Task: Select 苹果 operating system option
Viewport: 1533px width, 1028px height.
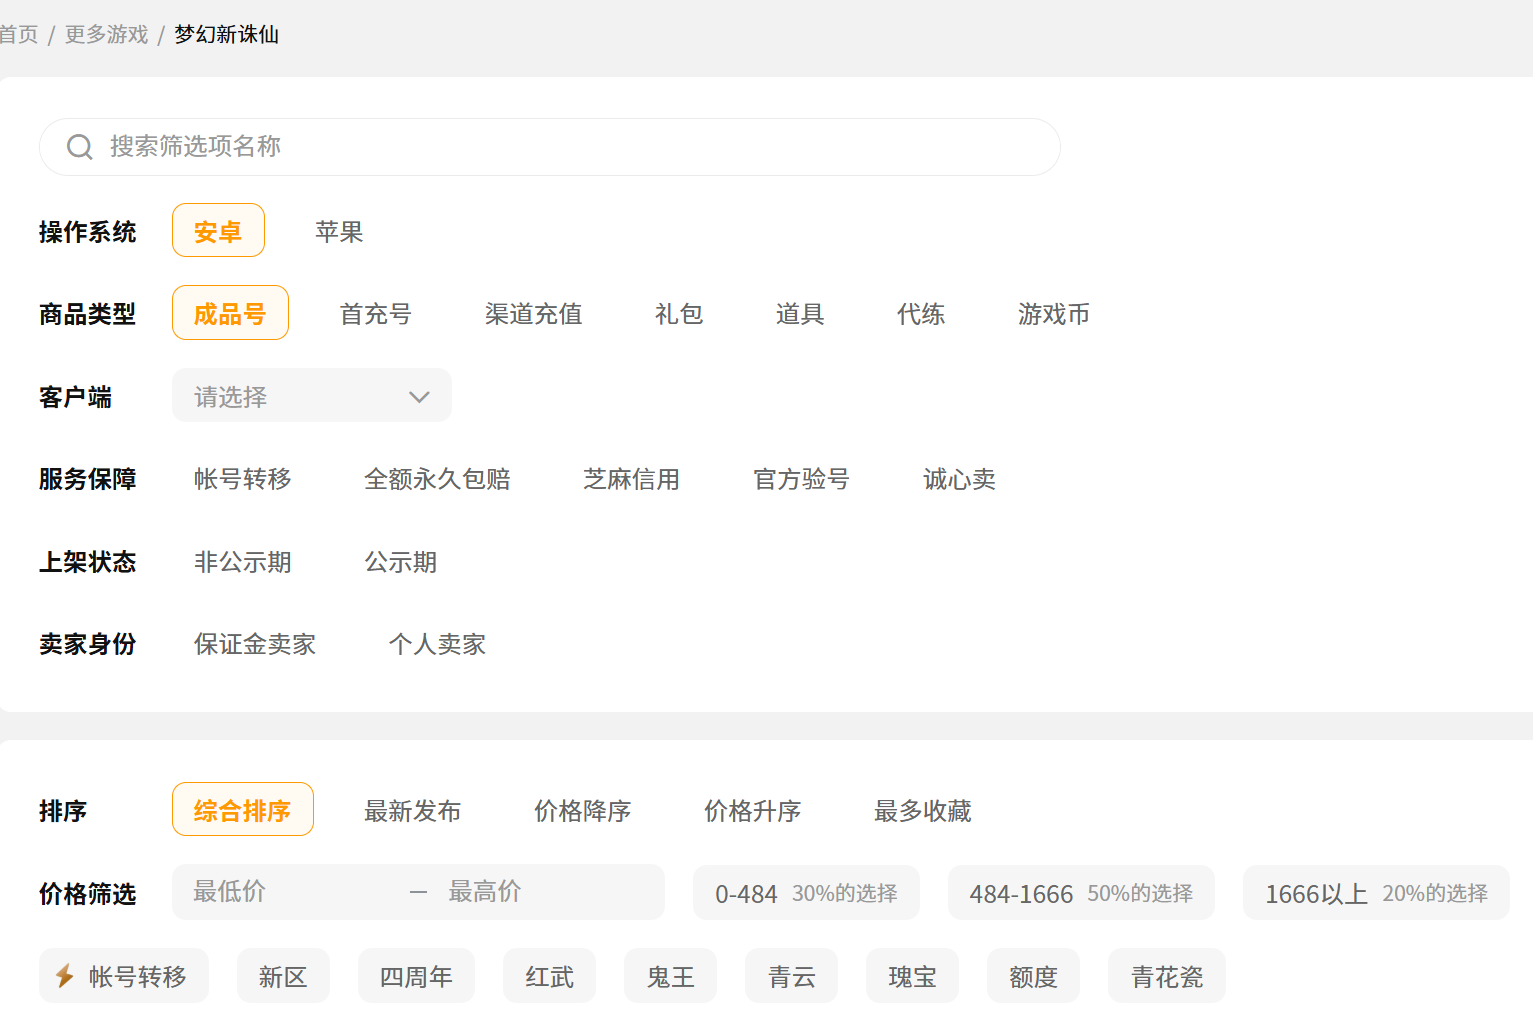Action: point(339,232)
